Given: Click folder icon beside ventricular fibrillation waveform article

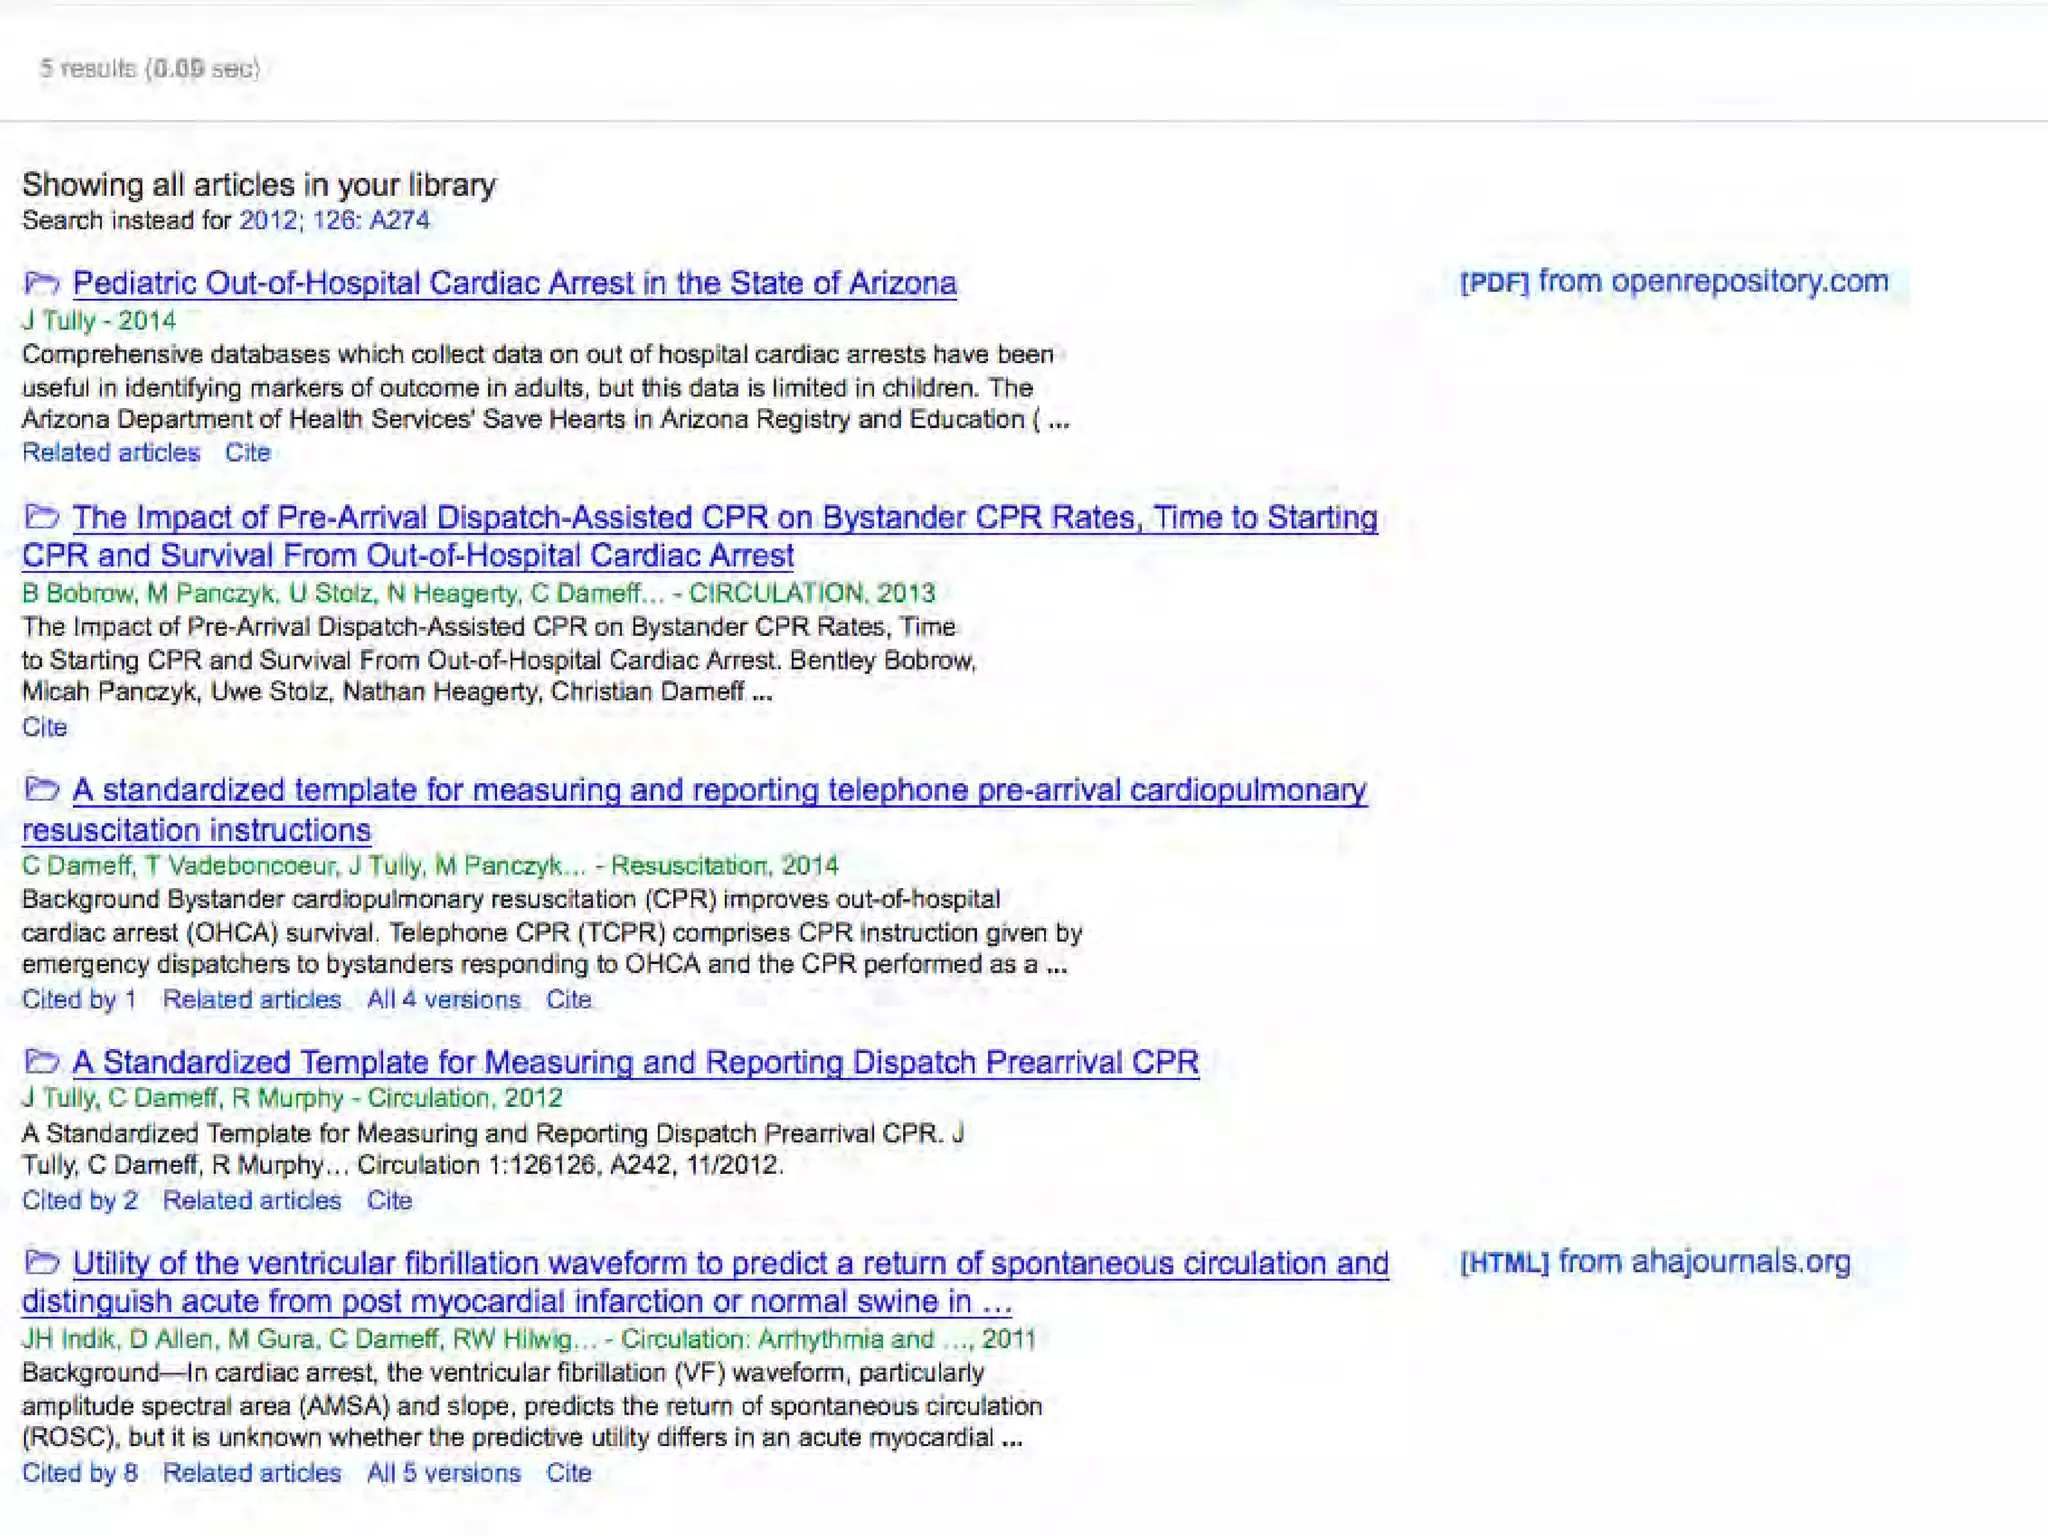Looking at the screenshot, I should tap(41, 1262).
